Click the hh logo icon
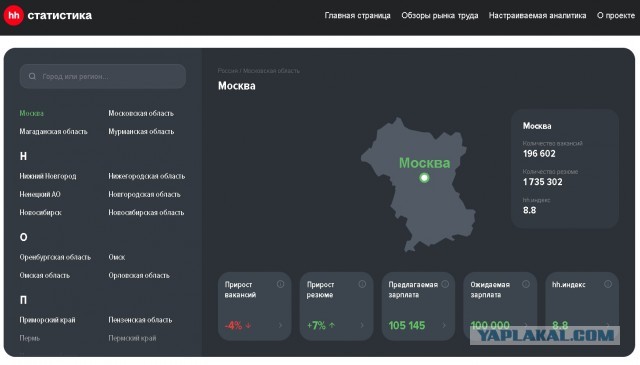The image size is (640, 365). (x=13, y=16)
